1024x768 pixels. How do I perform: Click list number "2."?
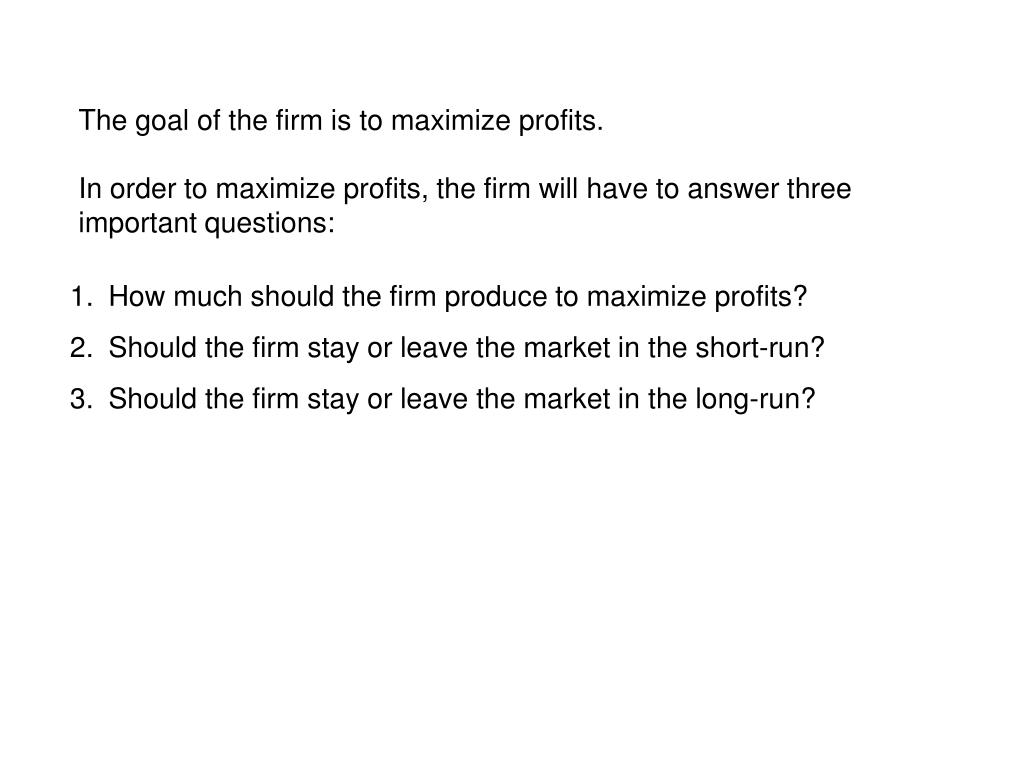click(x=82, y=348)
